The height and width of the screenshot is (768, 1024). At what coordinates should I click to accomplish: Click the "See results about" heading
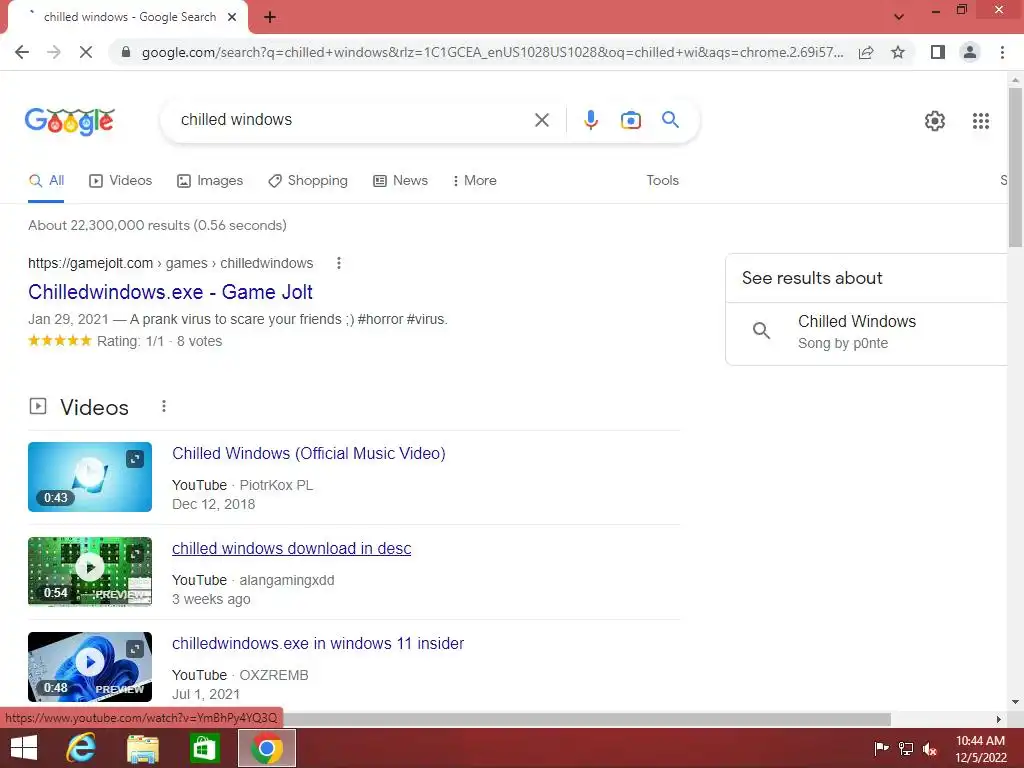pos(812,278)
